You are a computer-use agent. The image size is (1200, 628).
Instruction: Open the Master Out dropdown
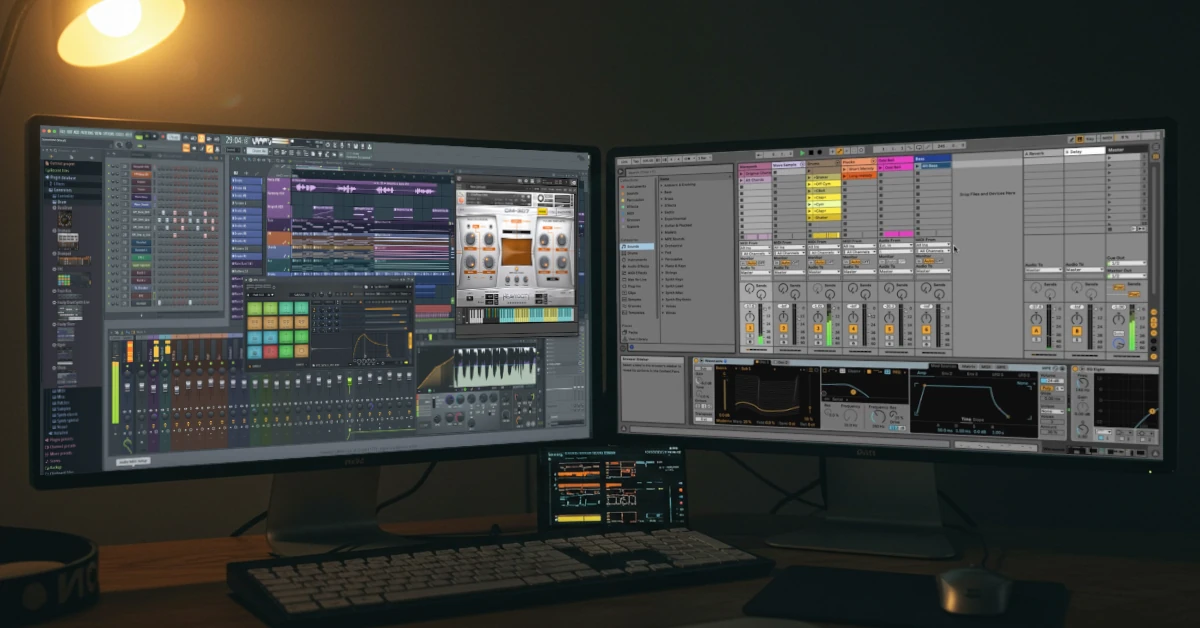(x=1127, y=276)
